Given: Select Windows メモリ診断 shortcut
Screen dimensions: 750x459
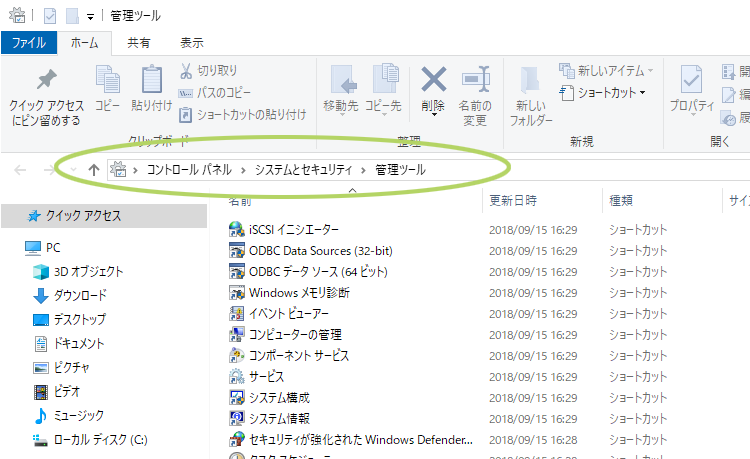Looking at the screenshot, I should 299,293.
